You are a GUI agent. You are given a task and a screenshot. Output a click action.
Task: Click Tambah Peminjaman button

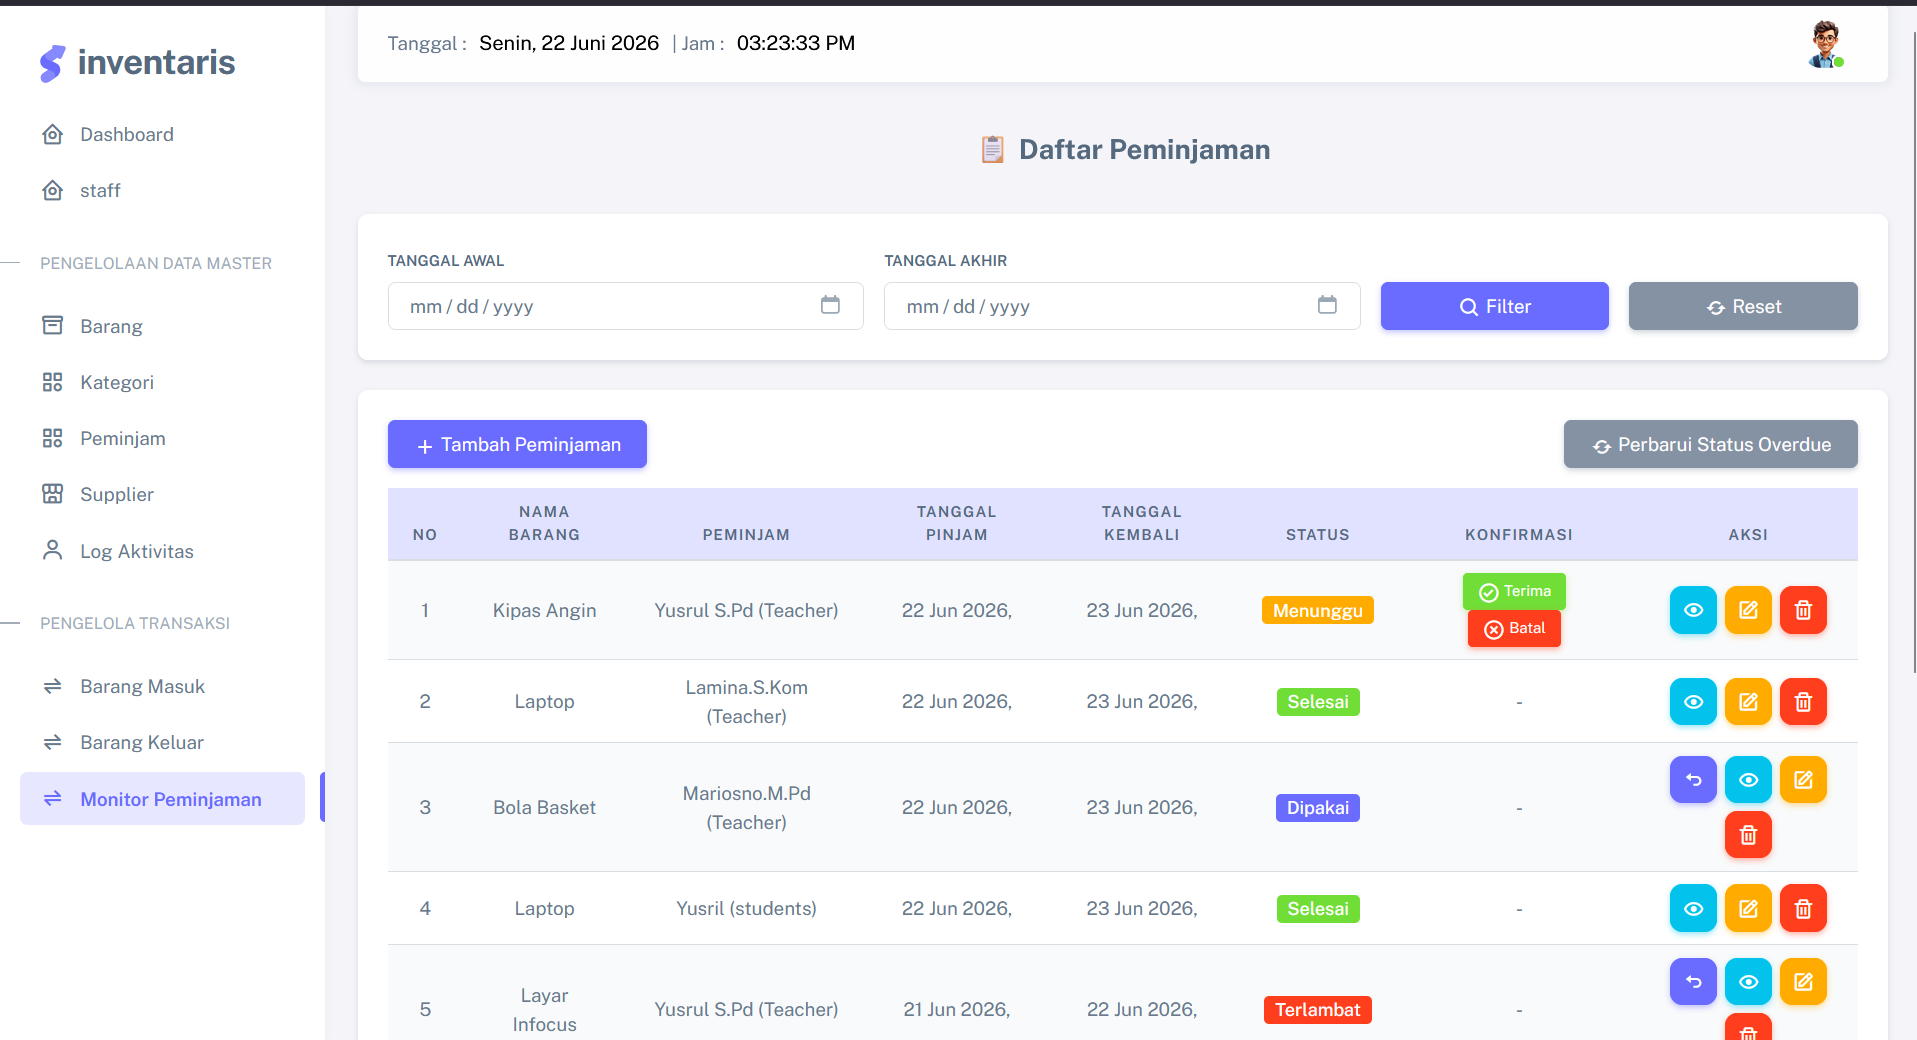[517, 444]
